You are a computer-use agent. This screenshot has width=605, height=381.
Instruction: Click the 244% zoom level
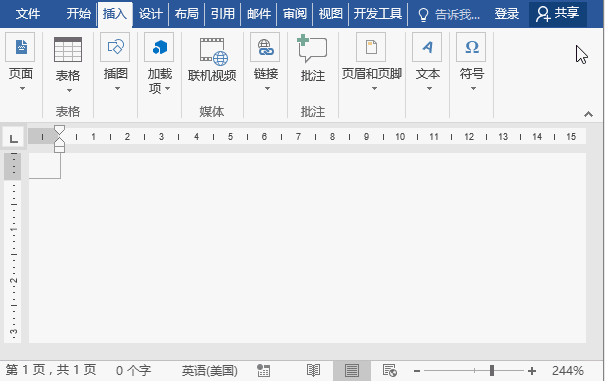point(568,371)
